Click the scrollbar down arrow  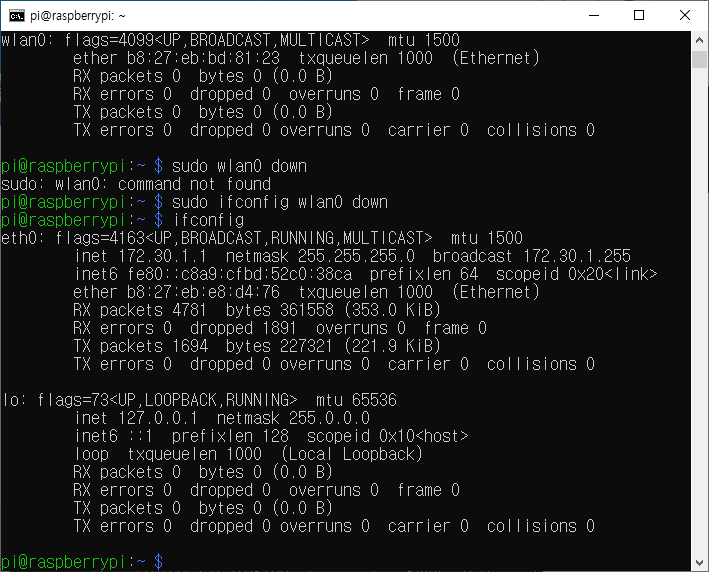tap(699, 563)
